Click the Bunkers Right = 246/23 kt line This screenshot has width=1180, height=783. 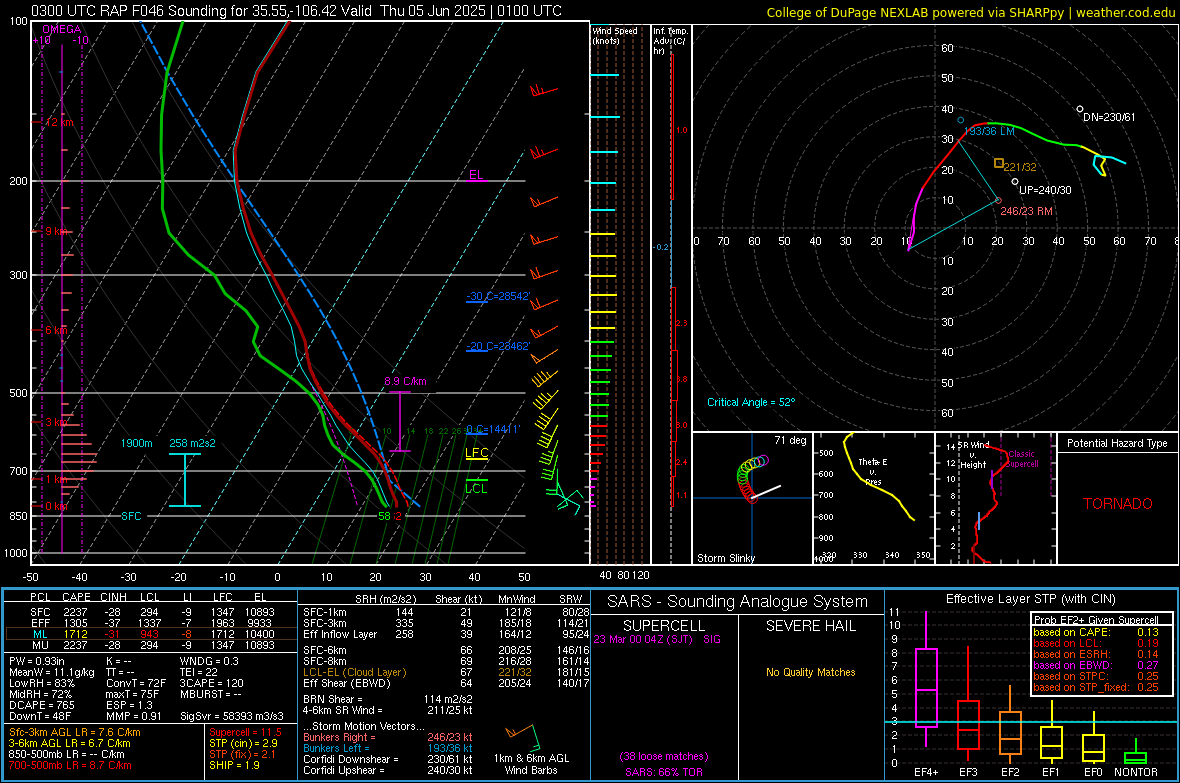tap(388, 737)
